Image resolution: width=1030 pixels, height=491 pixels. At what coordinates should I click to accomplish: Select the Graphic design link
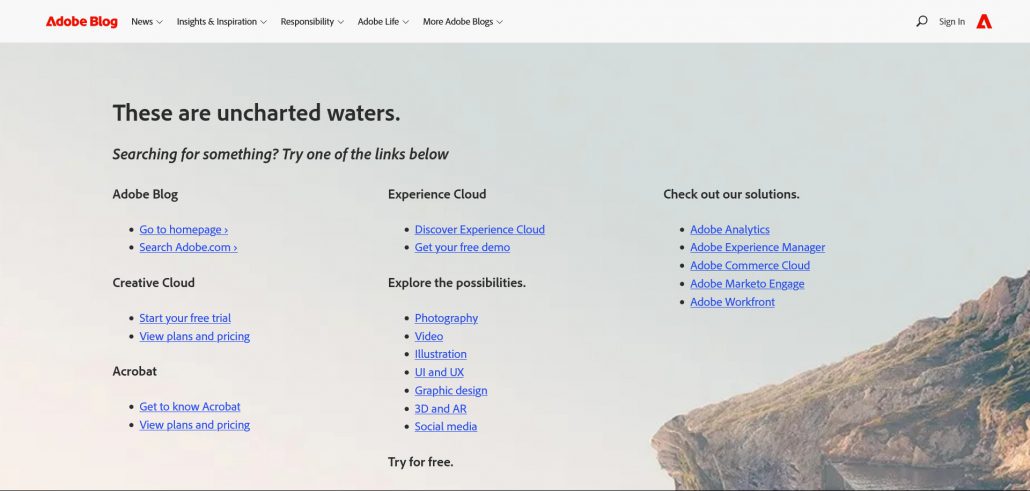point(451,391)
